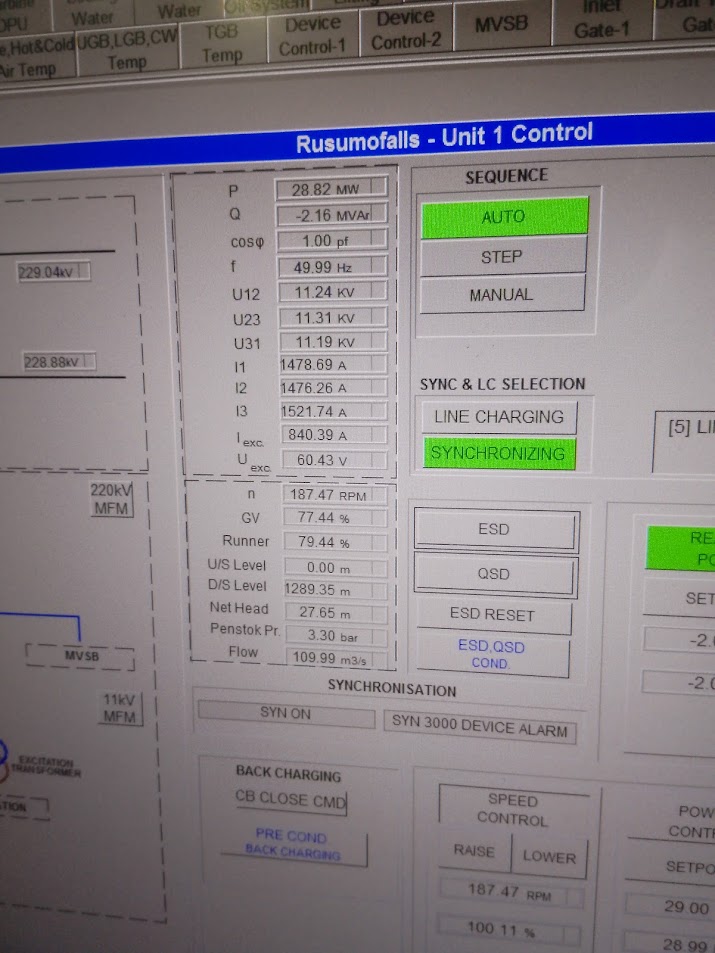Choose LINE CHARGING selection

pos(499,417)
